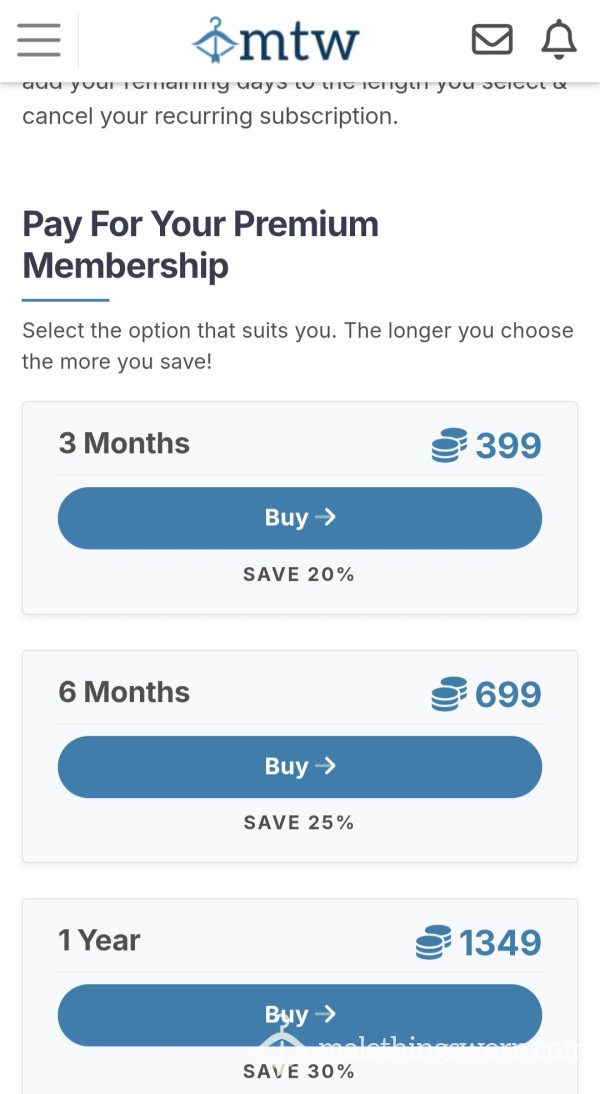Buy the 1 Year premium membership

coord(300,1014)
